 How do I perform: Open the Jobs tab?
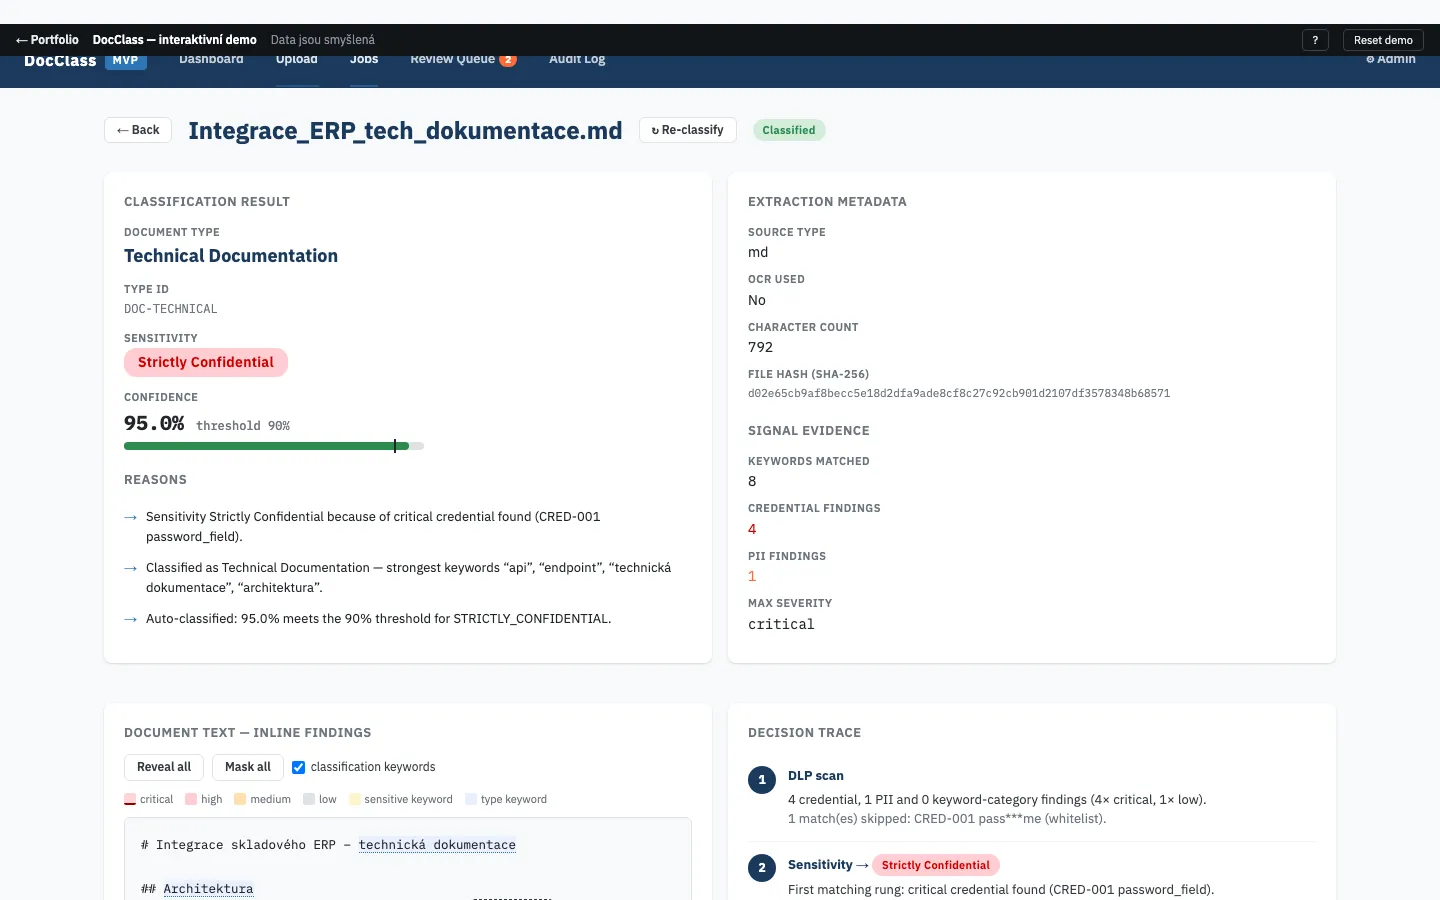point(364,59)
